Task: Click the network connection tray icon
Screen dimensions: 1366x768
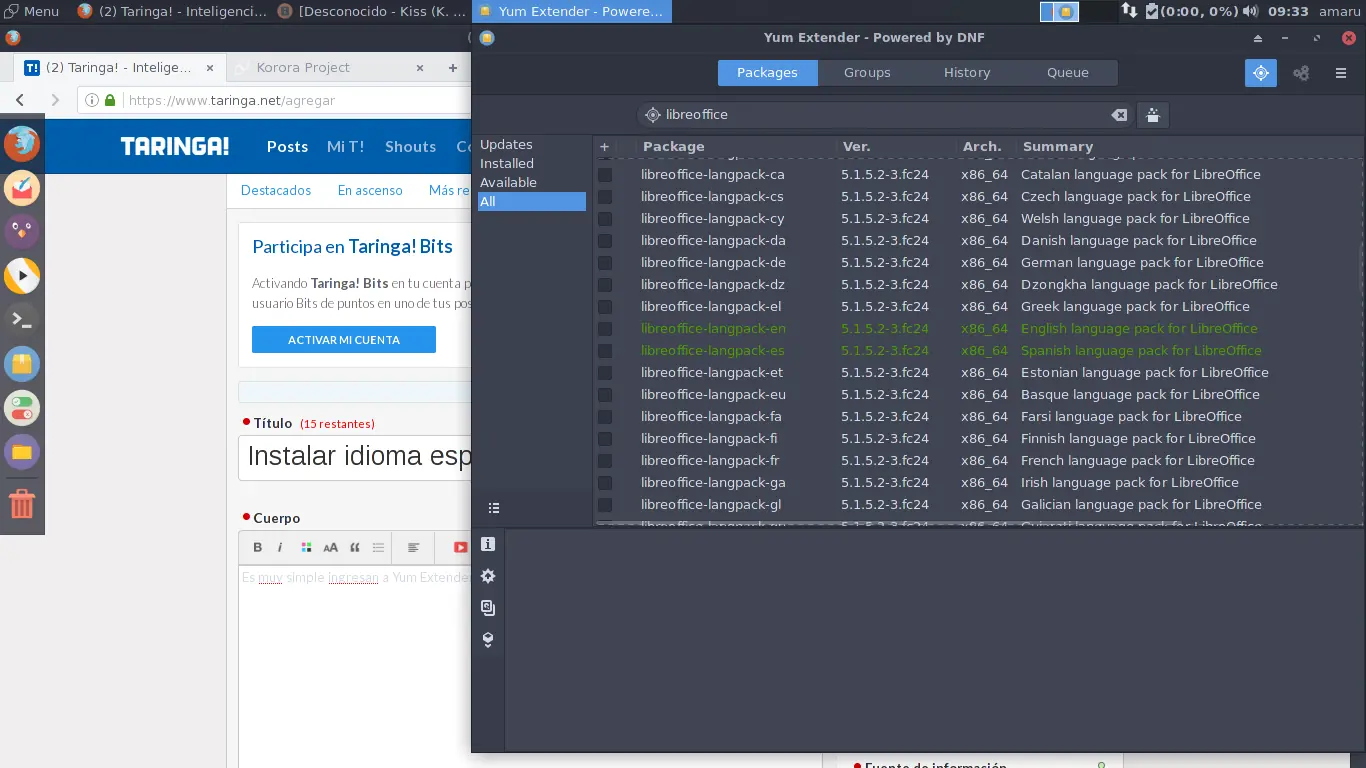Action: [1129, 11]
